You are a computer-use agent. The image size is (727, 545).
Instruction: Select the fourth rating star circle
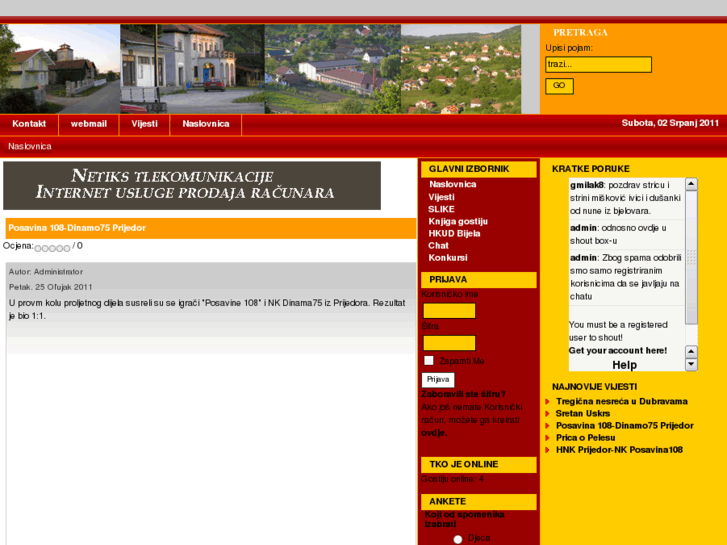59,249
